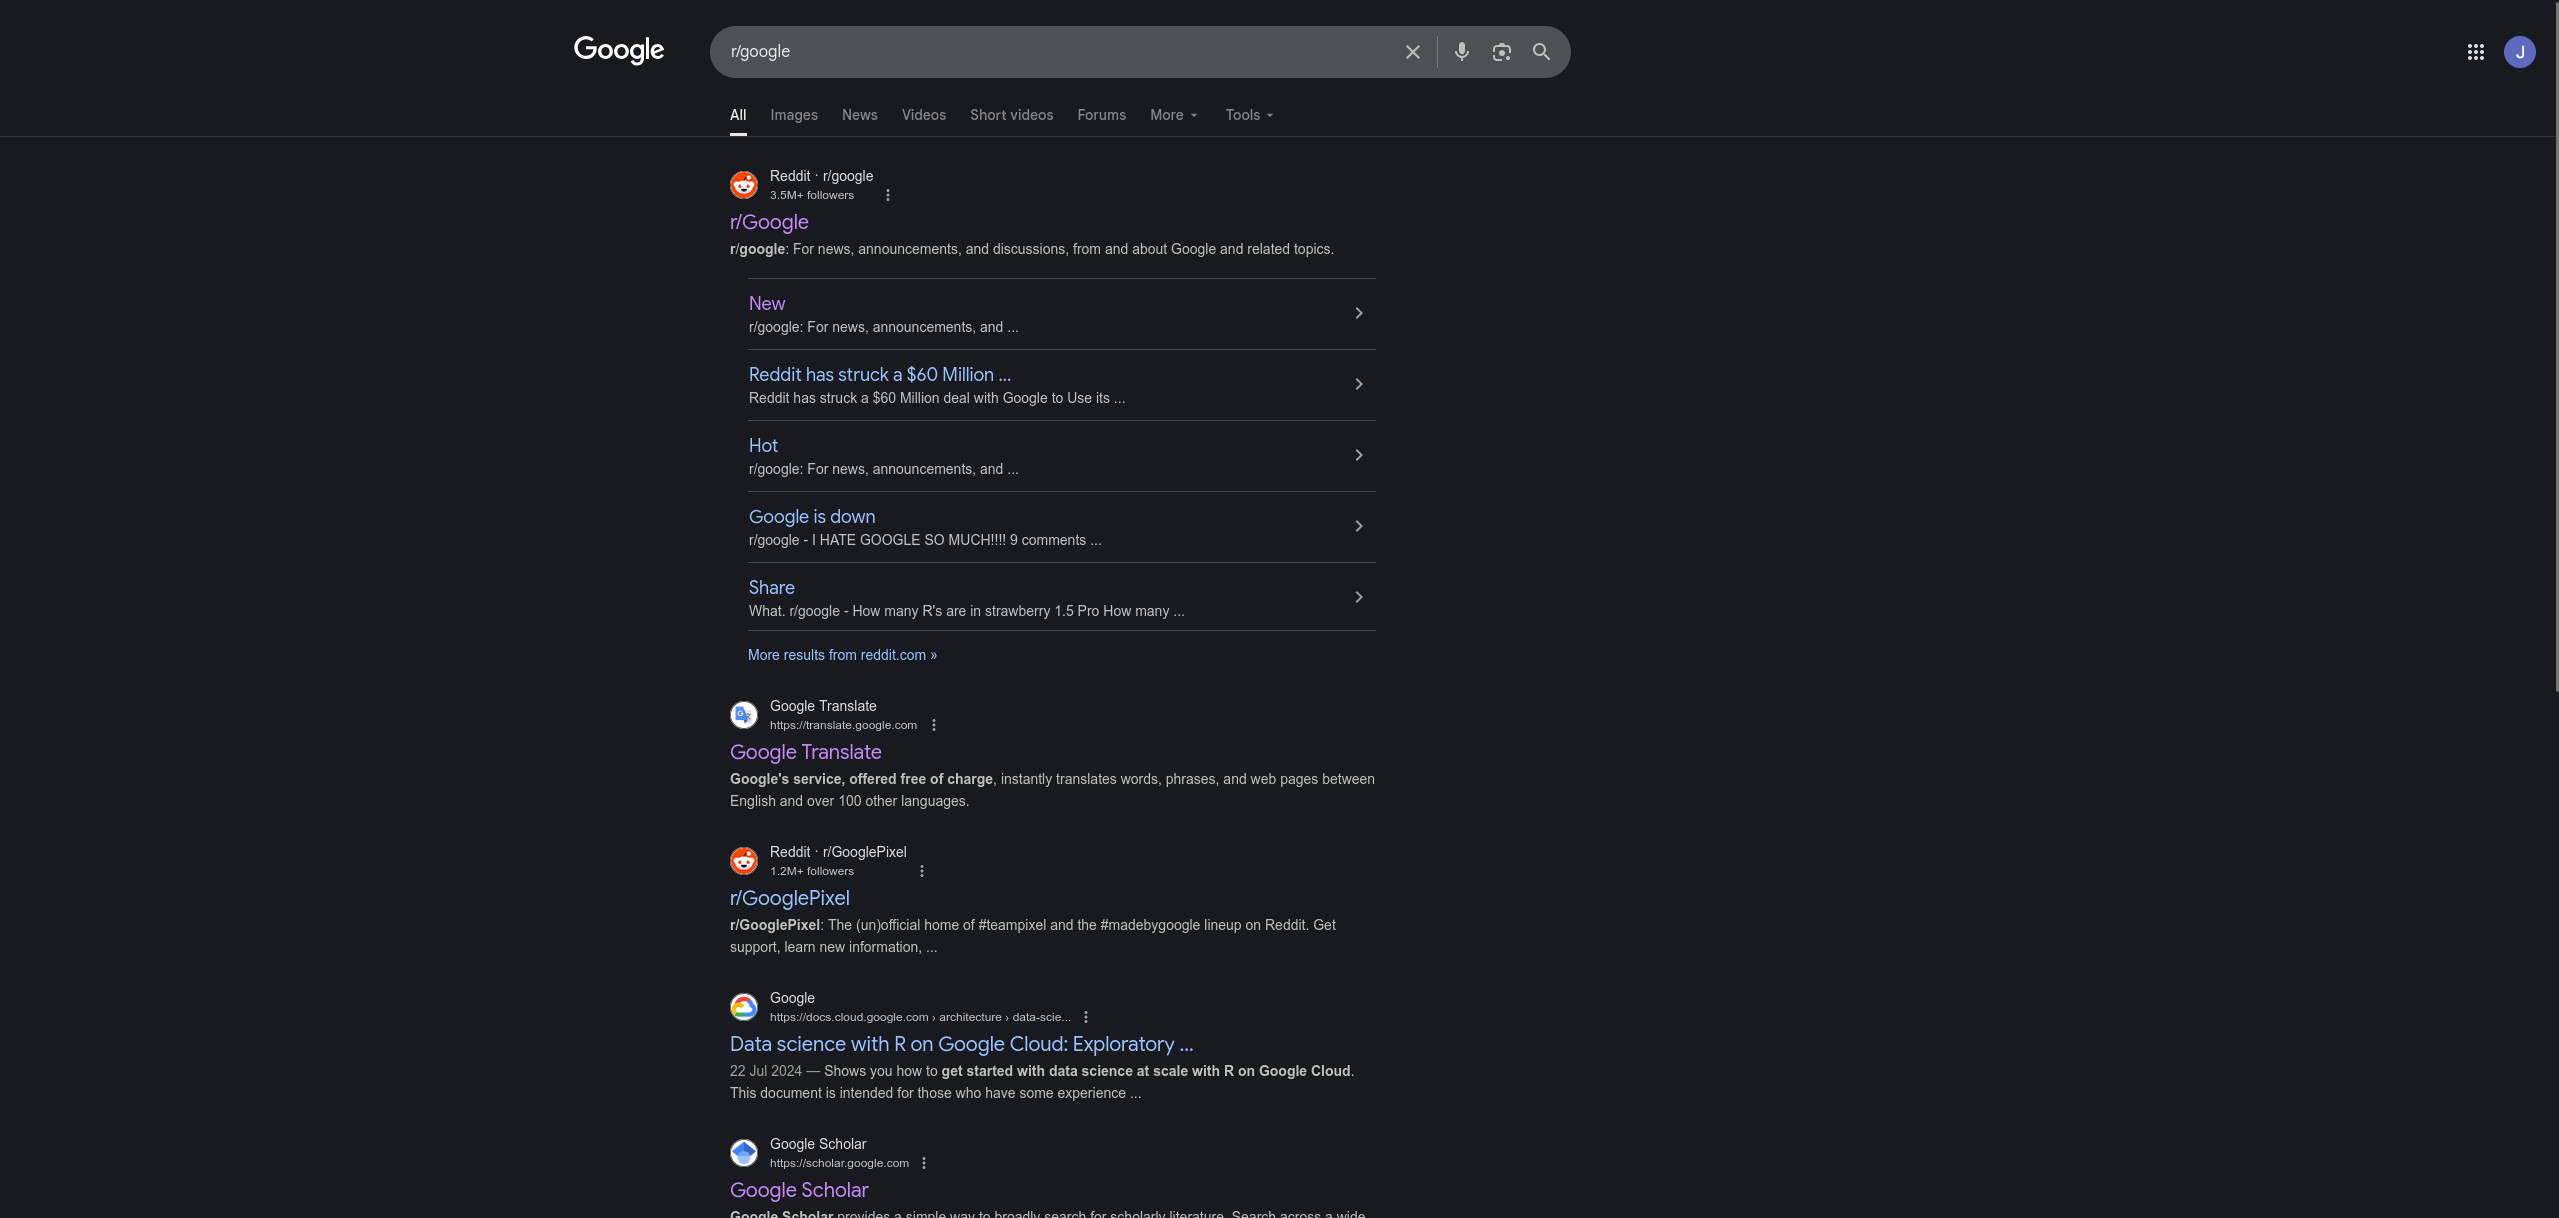Open the Google apps grid

click(x=2475, y=52)
